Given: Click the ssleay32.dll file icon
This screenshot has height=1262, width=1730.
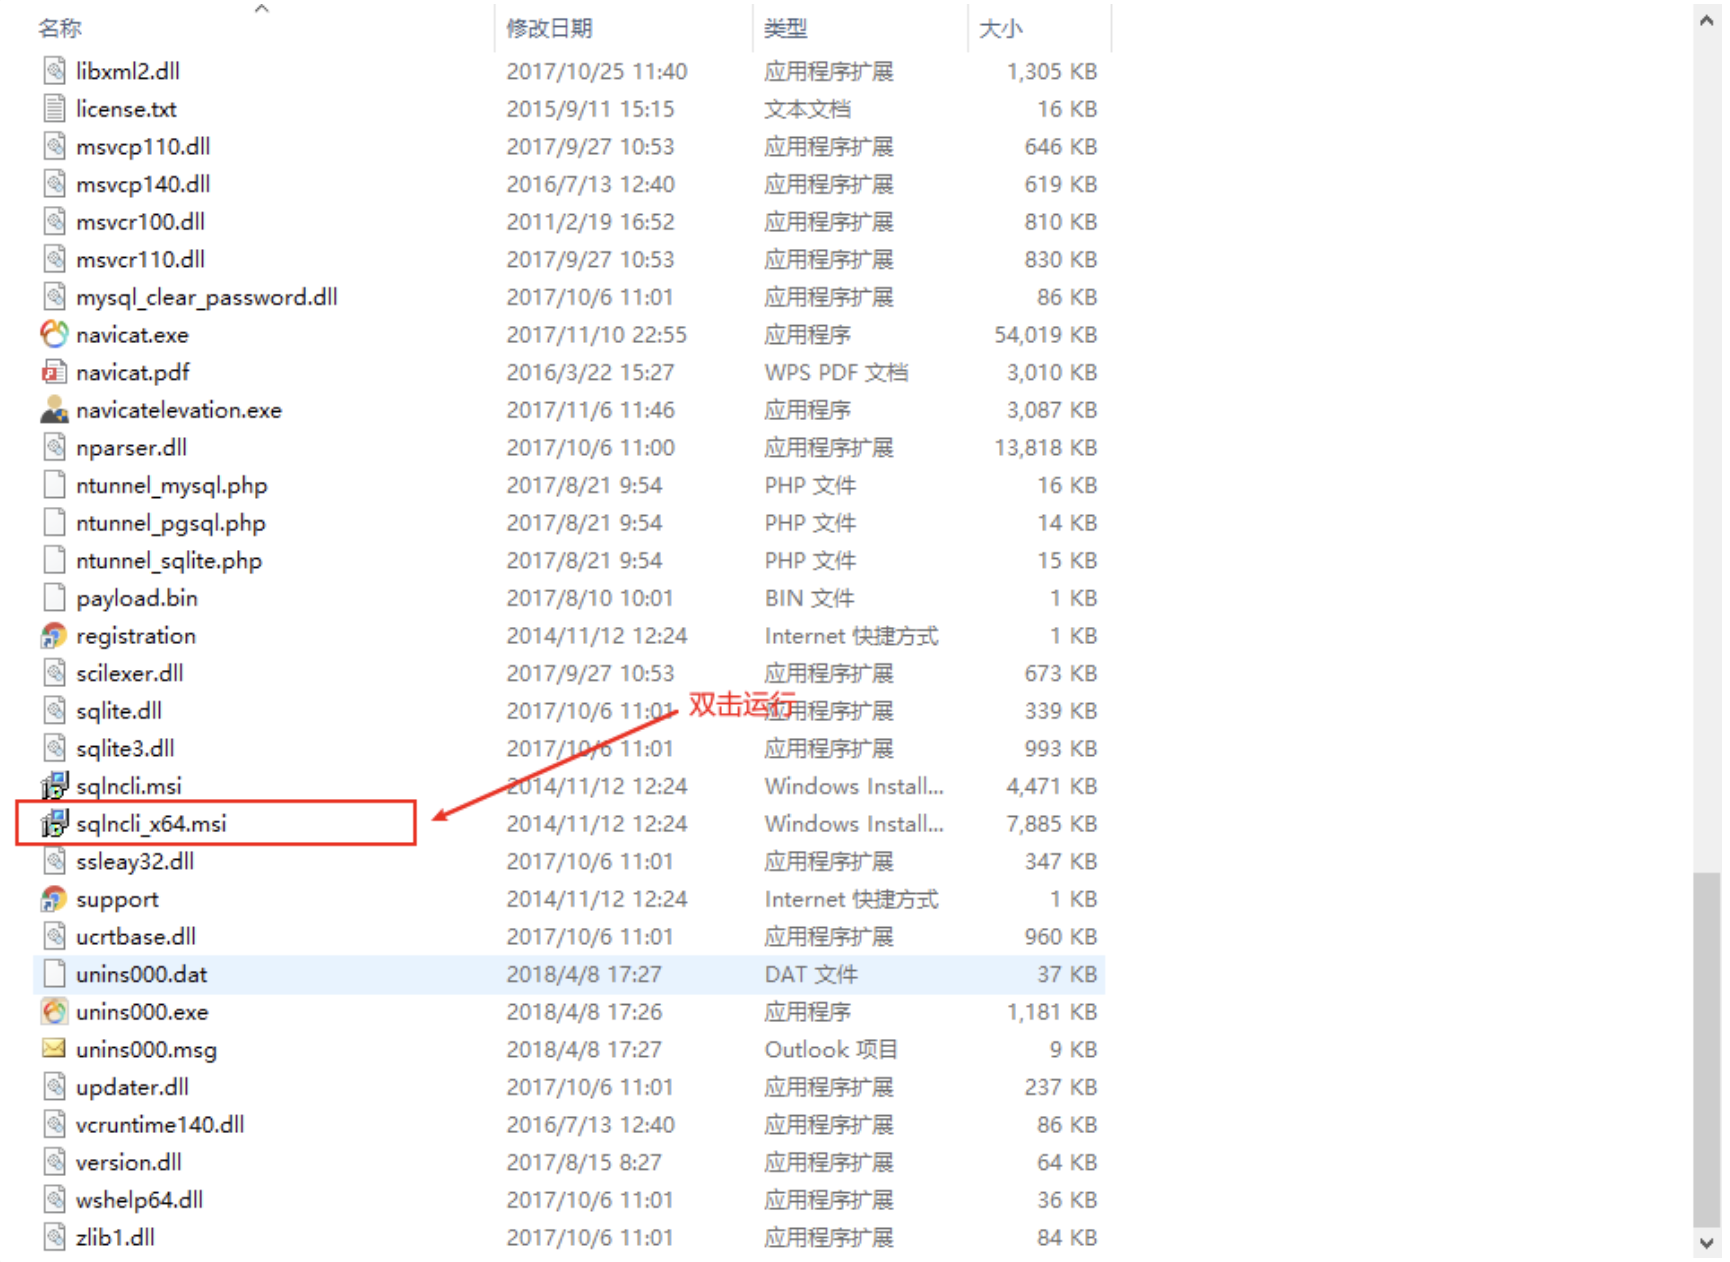Looking at the screenshot, I should pyautogui.click(x=54, y=861).
